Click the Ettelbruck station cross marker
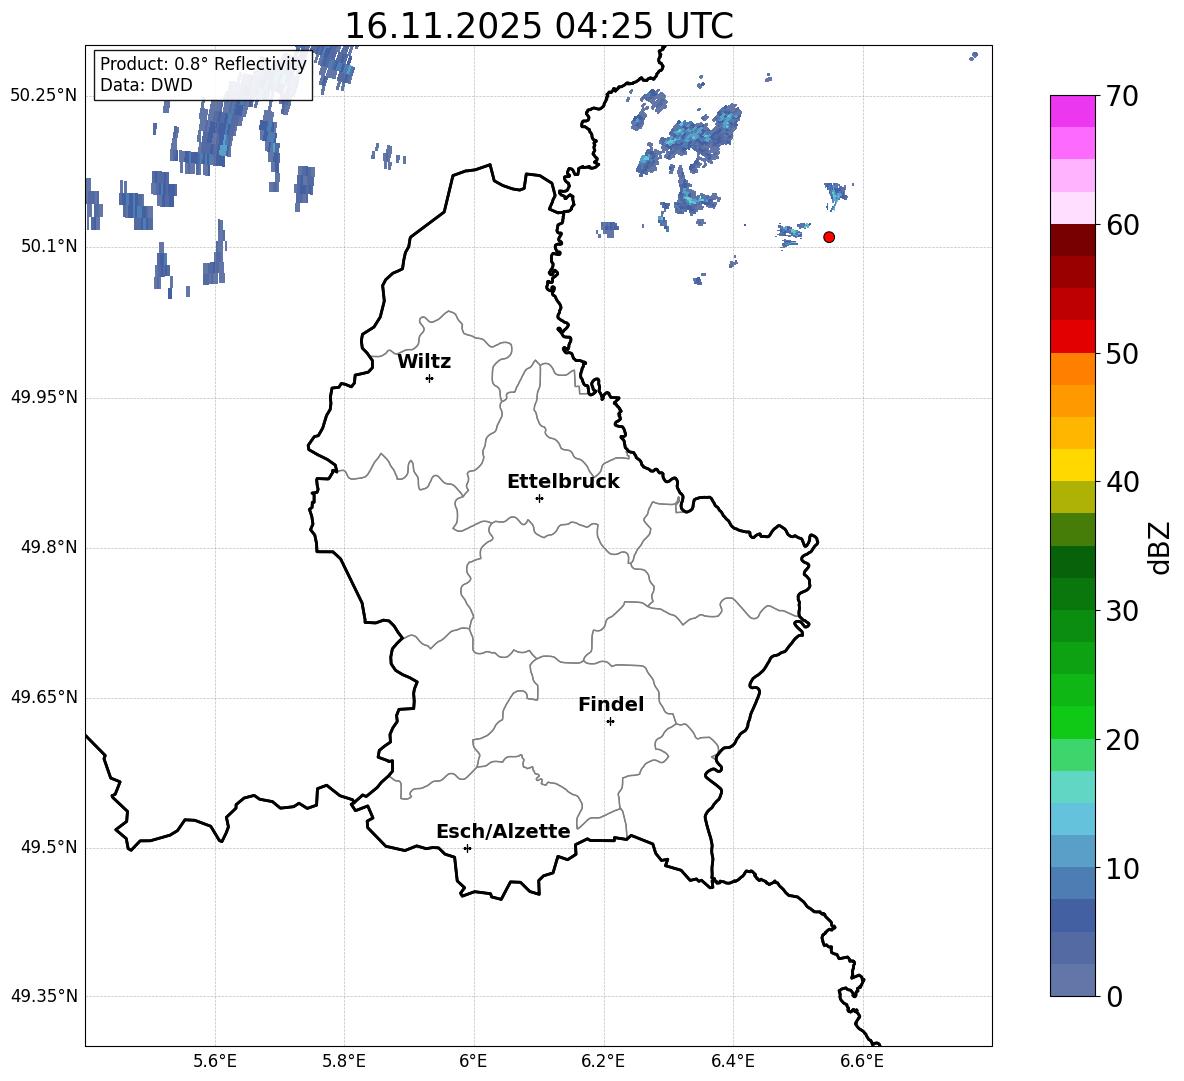 tap(539, 498)
